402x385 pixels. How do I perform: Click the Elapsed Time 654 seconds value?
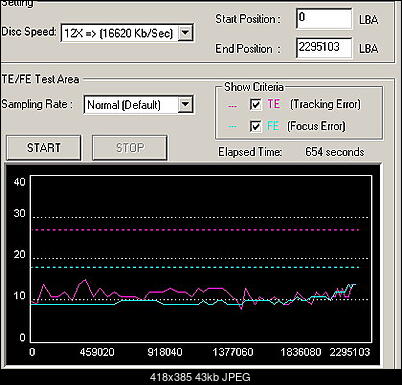(334, 152)
